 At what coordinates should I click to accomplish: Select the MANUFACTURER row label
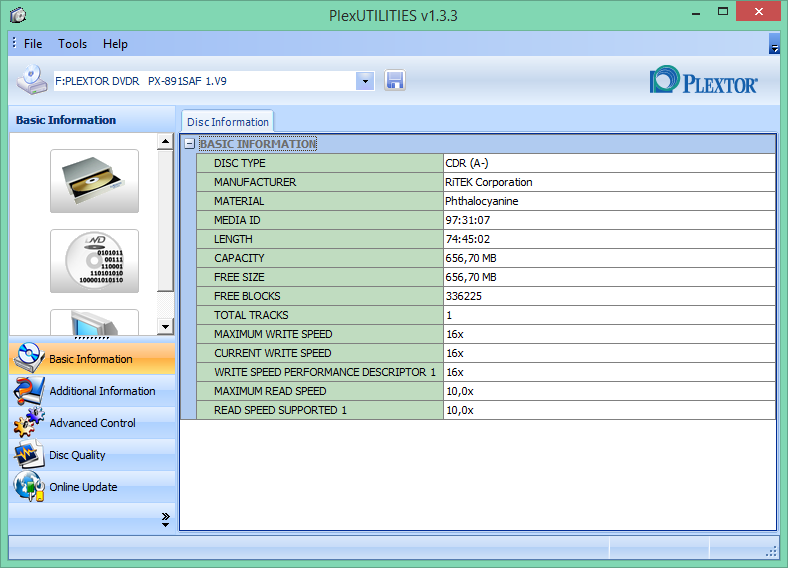255,182
